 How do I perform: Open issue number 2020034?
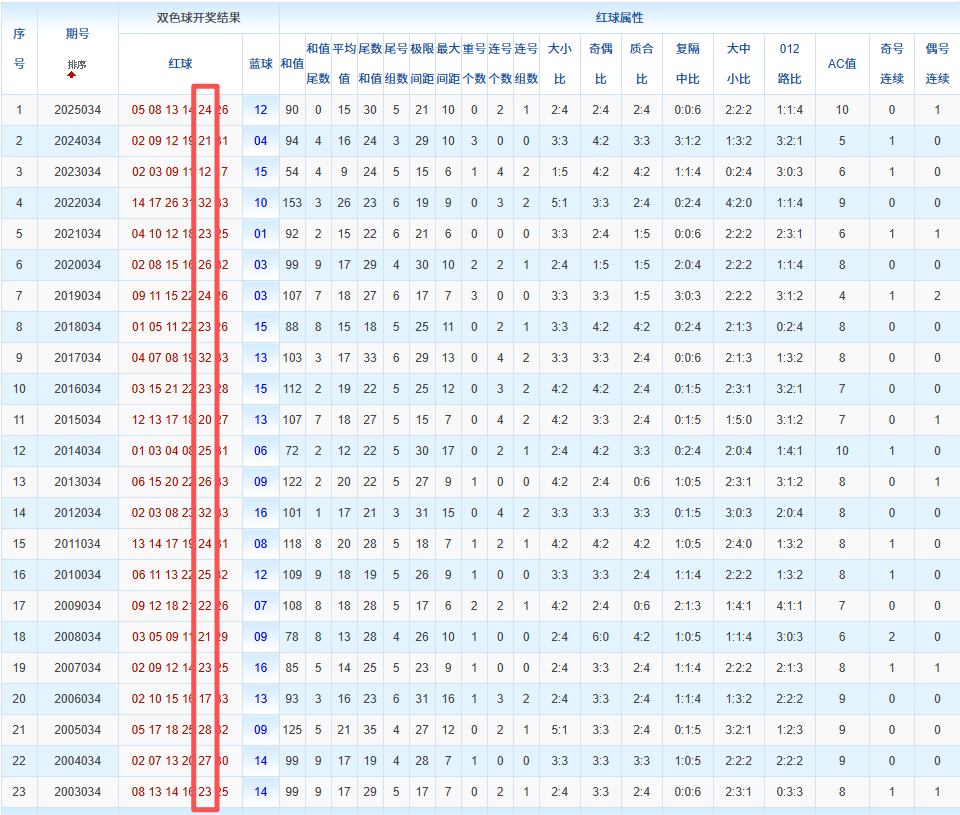pos(78,265)
